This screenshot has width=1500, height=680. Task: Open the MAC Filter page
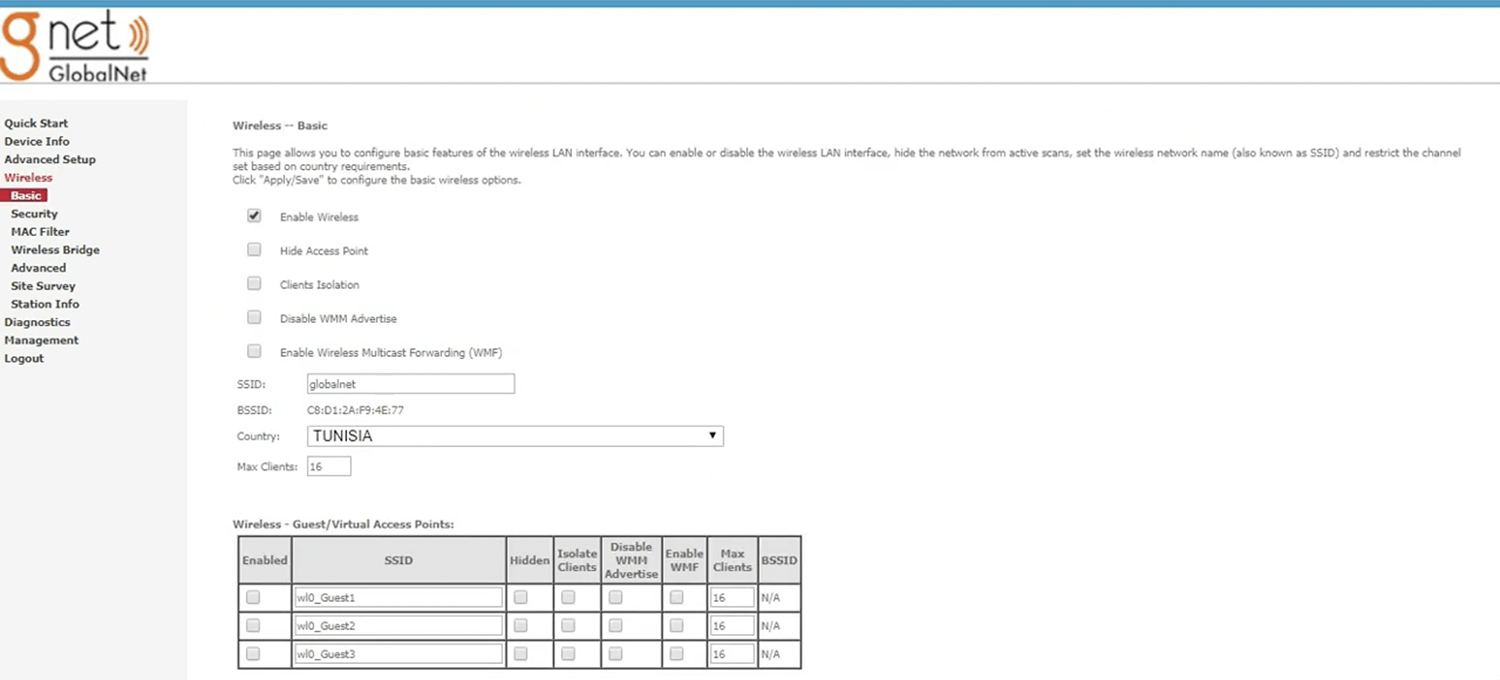point(40,231)
